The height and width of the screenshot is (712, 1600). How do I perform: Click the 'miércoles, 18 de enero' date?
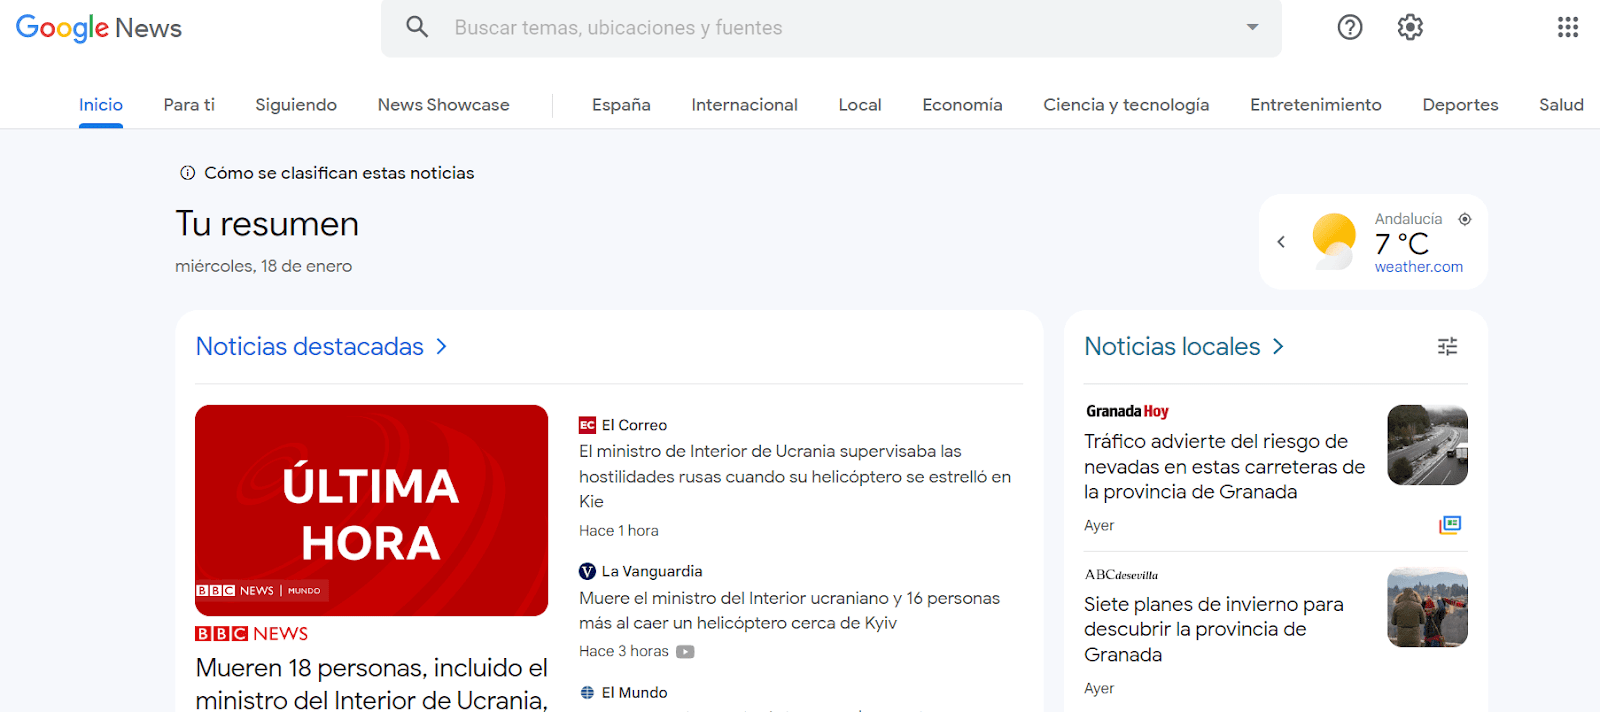click(x=263, y=266)
